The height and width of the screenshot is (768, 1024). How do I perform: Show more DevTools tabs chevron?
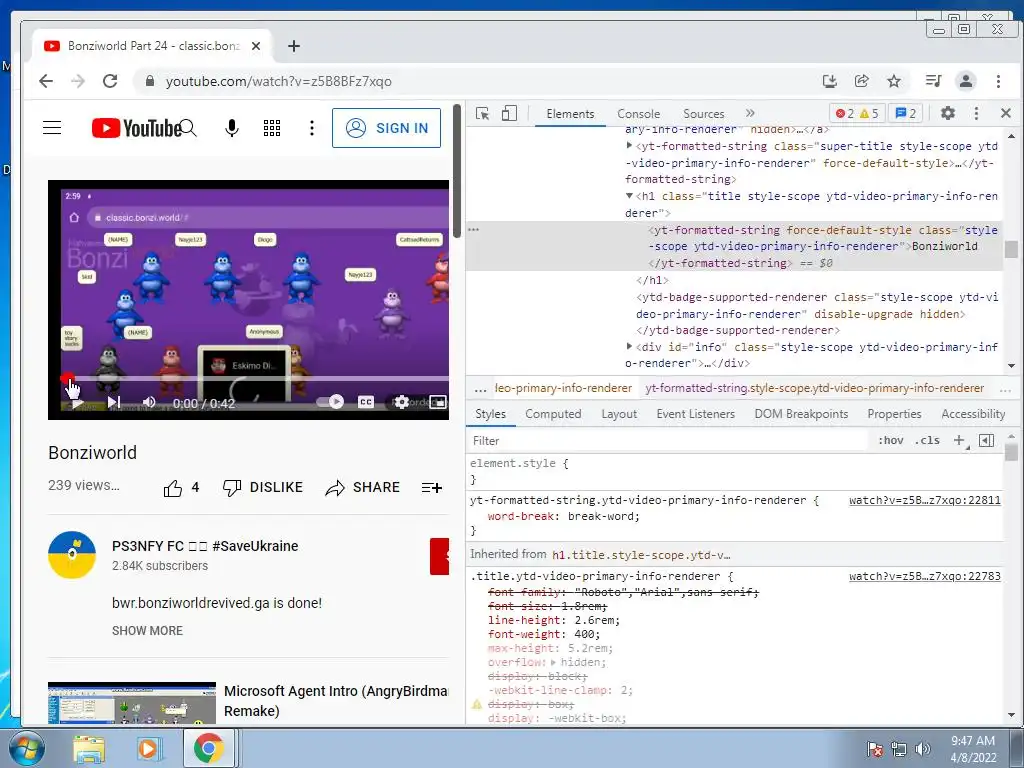[x=750, y=113]
